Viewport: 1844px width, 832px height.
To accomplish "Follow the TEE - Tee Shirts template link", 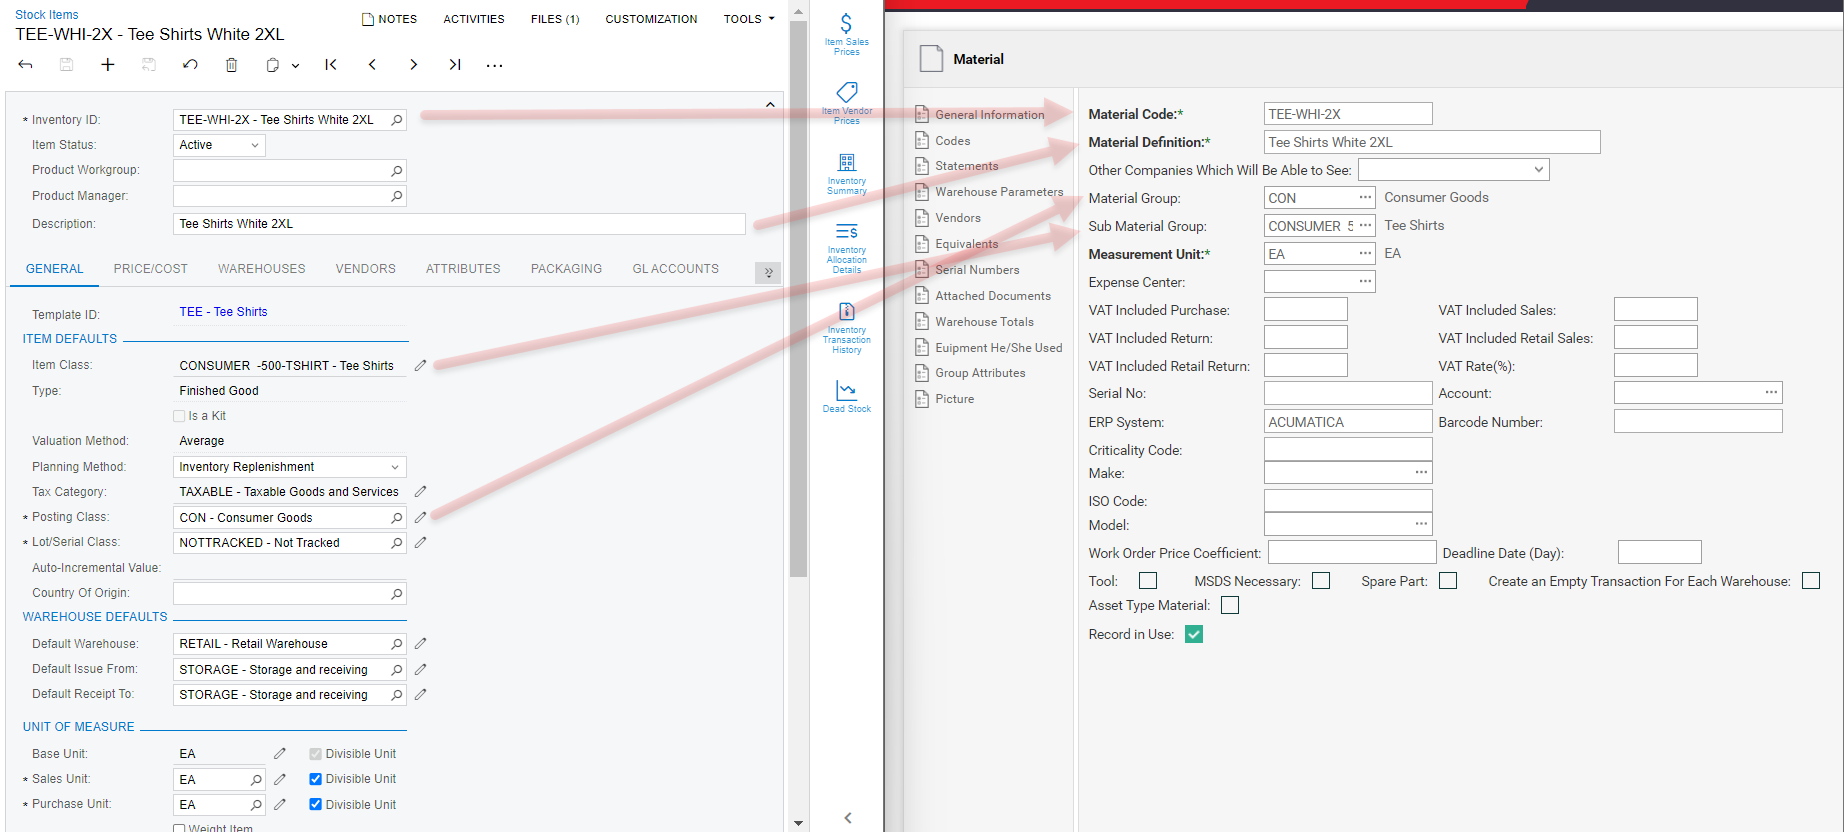I will tap(223, 312).
